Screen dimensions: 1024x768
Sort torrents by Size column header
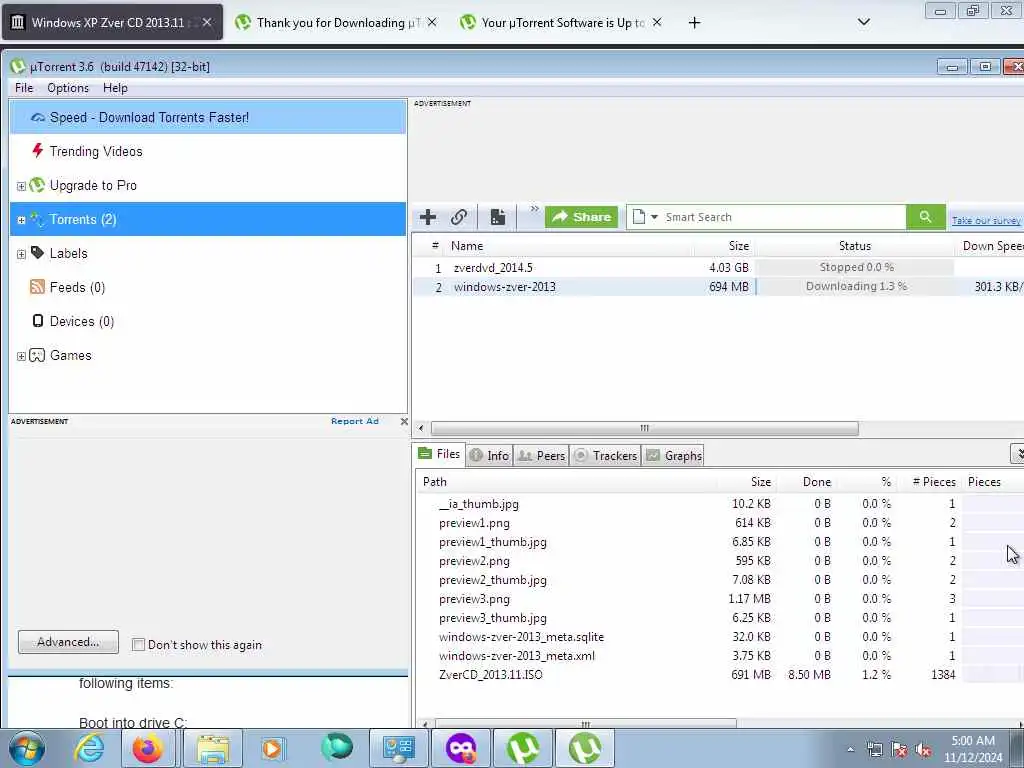pos(724,246)
